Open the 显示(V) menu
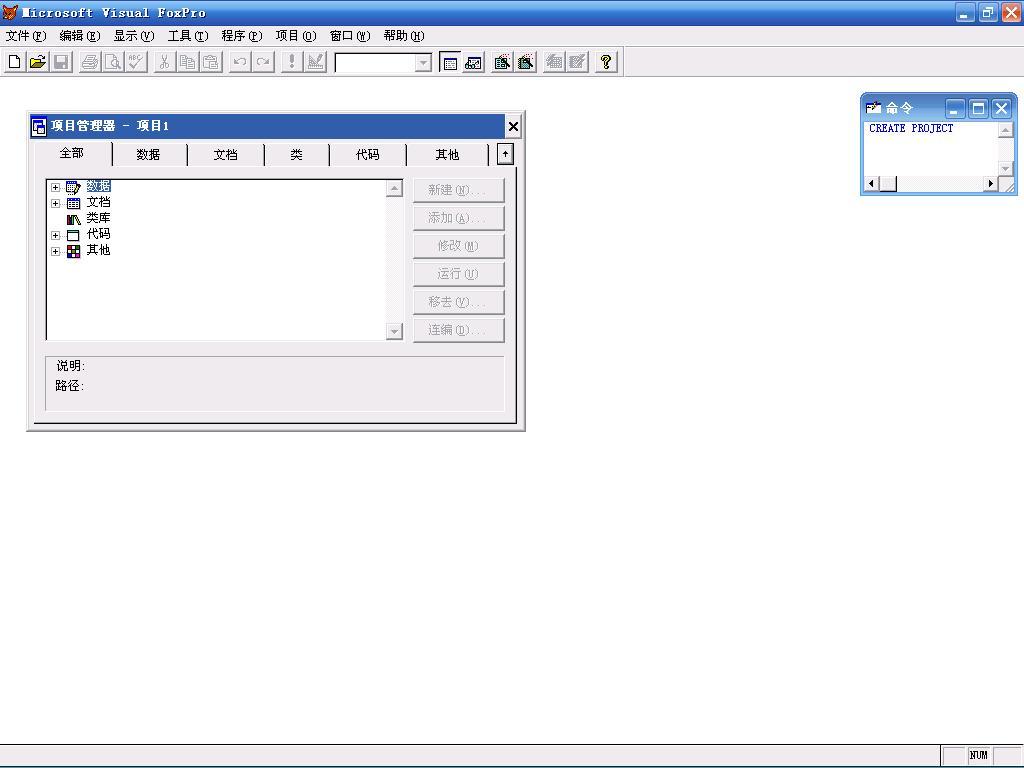Viewport: 1024px width, 768px height. 134,36
